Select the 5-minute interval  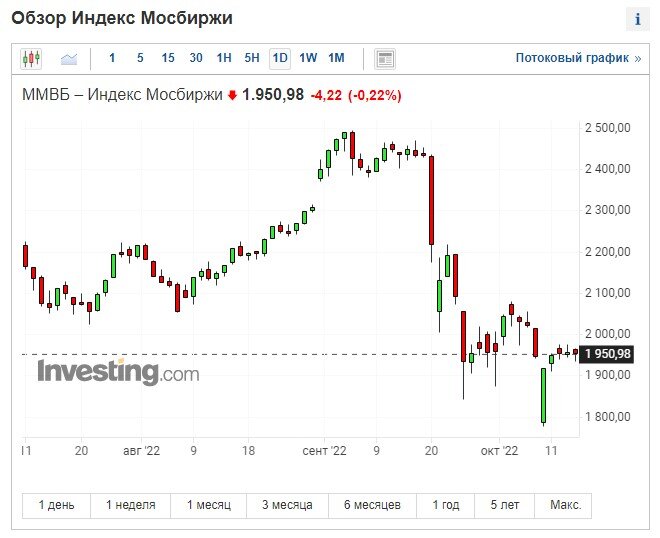click(x=140, y=58)
